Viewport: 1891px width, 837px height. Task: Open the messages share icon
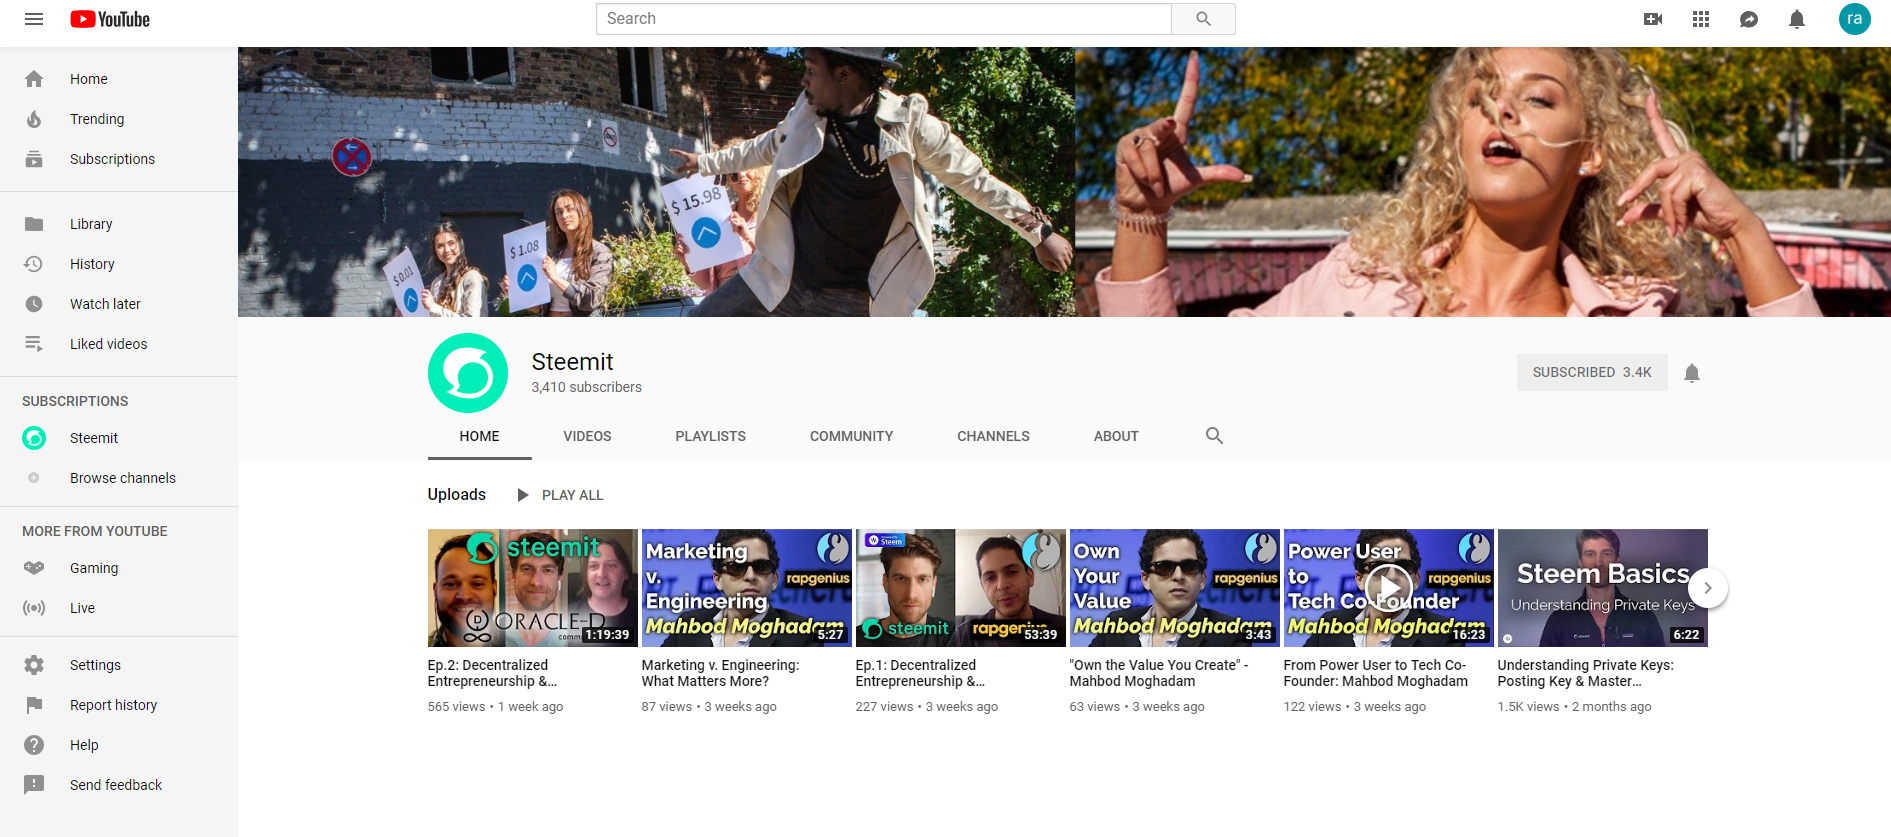pos(1749,19)
